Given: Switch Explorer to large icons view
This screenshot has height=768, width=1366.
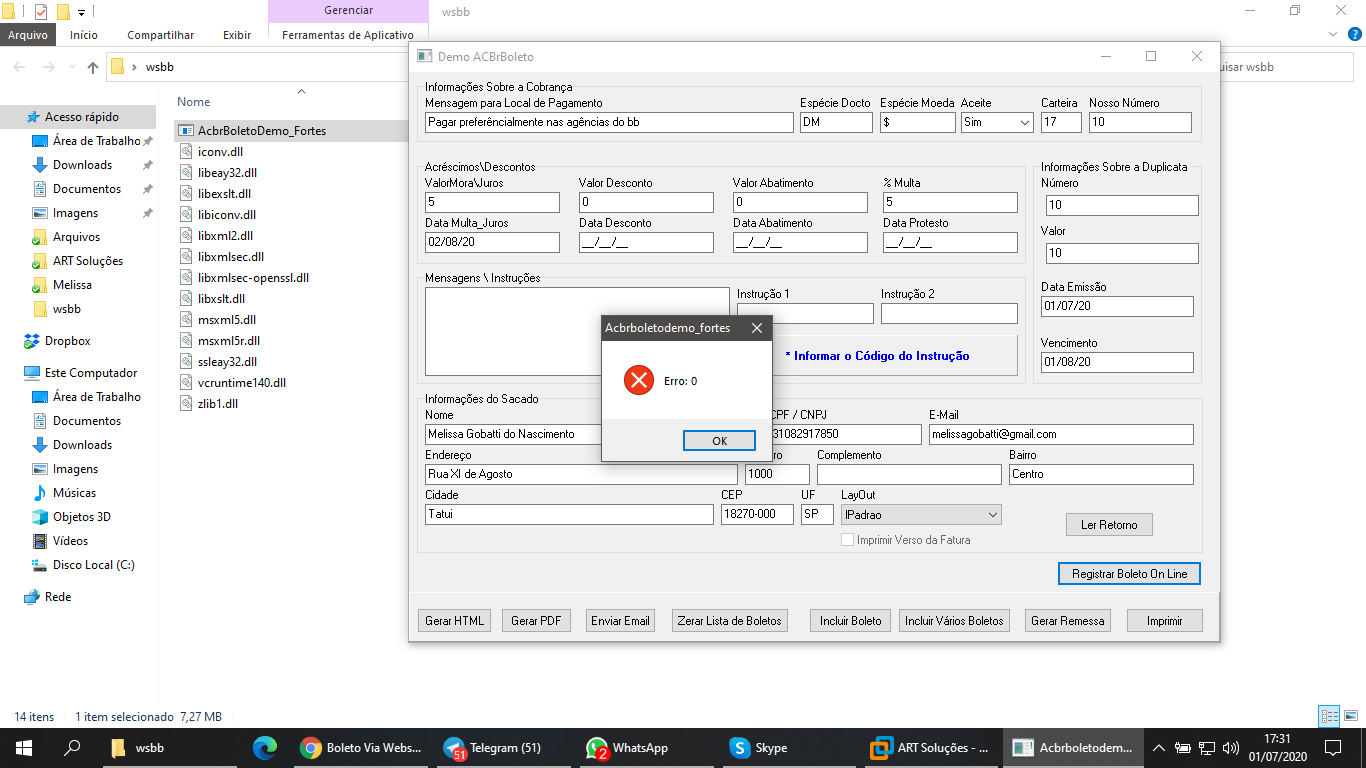Looking at the screenshot, I should click(x=1352, y=716).
